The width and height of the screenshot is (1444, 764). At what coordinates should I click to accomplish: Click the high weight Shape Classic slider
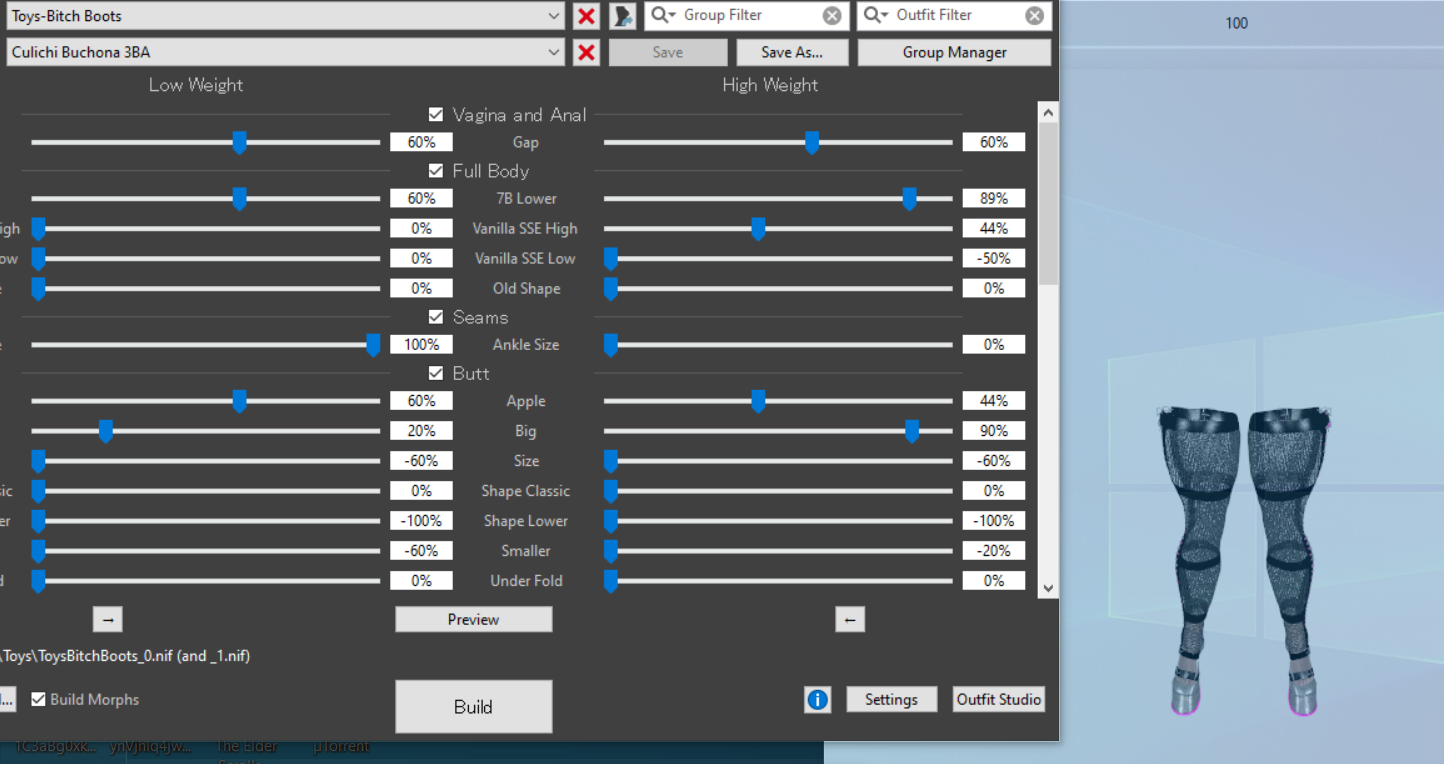point(778,491)
